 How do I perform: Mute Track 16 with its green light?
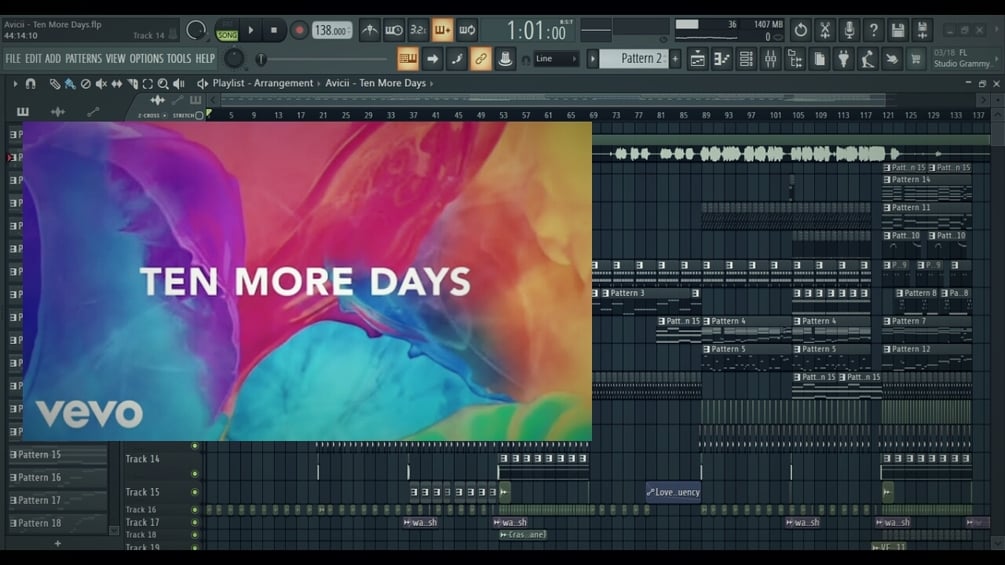[x=195, y=510]
